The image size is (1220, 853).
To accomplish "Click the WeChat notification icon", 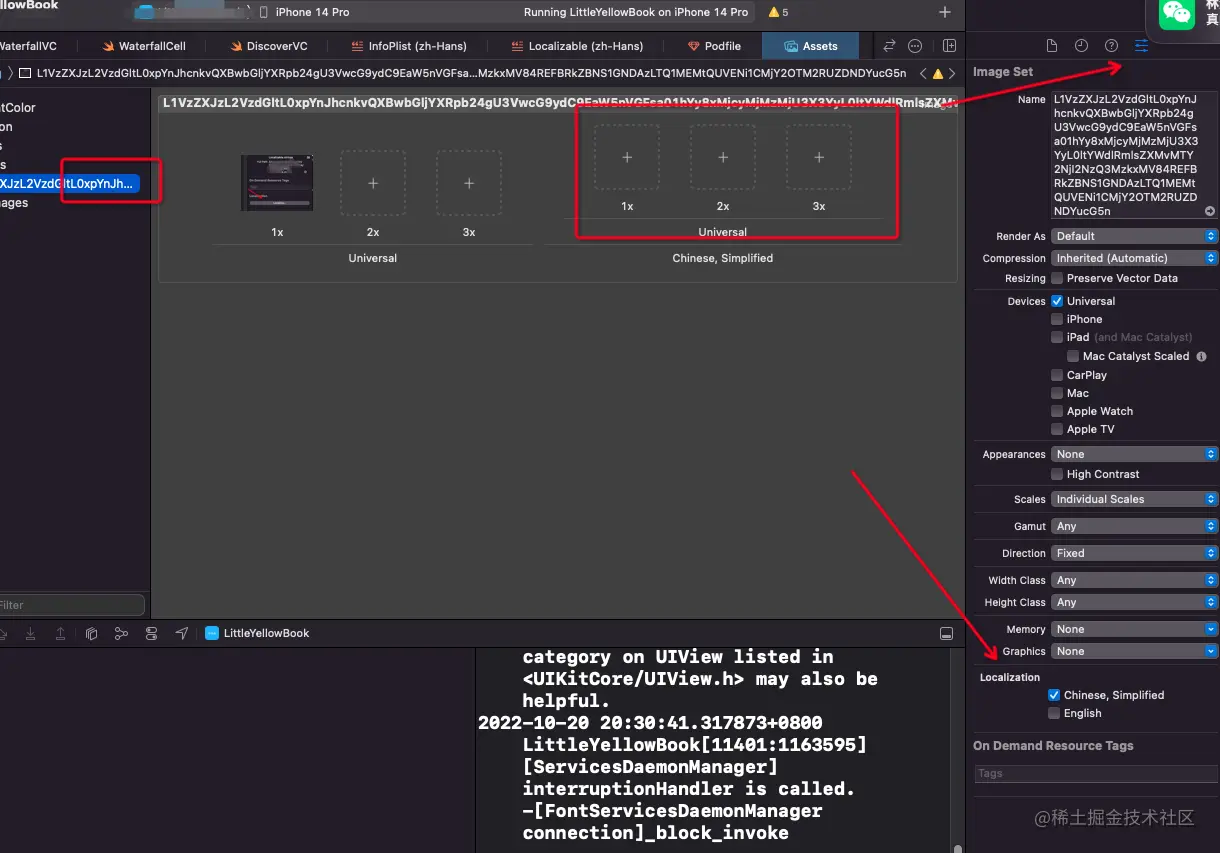I will click(x=1176, y=13).
